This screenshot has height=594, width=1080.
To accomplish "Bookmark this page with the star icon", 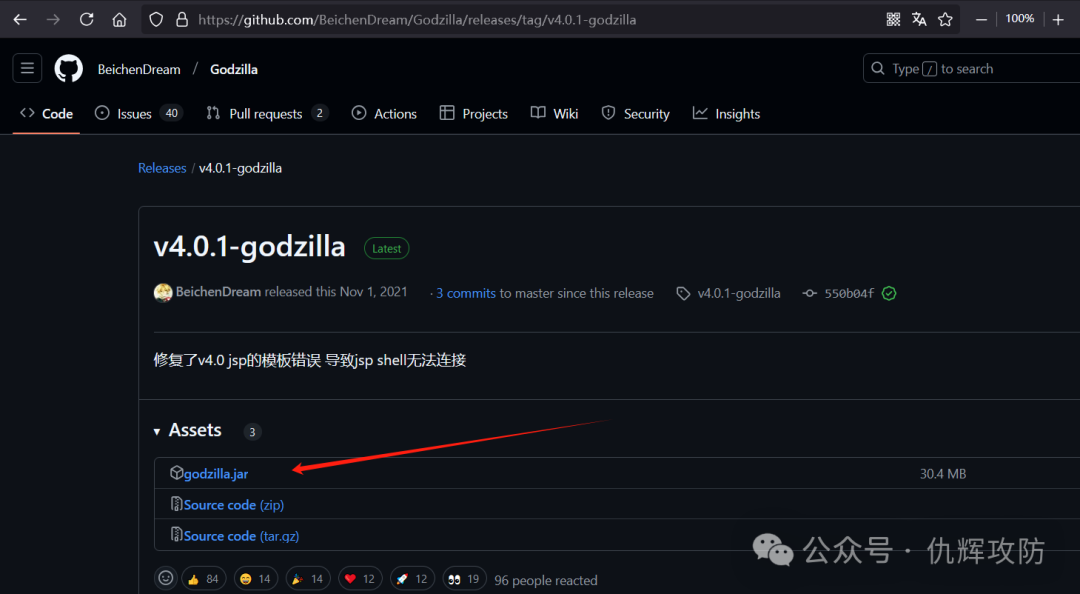I will (x=945, y=19).
